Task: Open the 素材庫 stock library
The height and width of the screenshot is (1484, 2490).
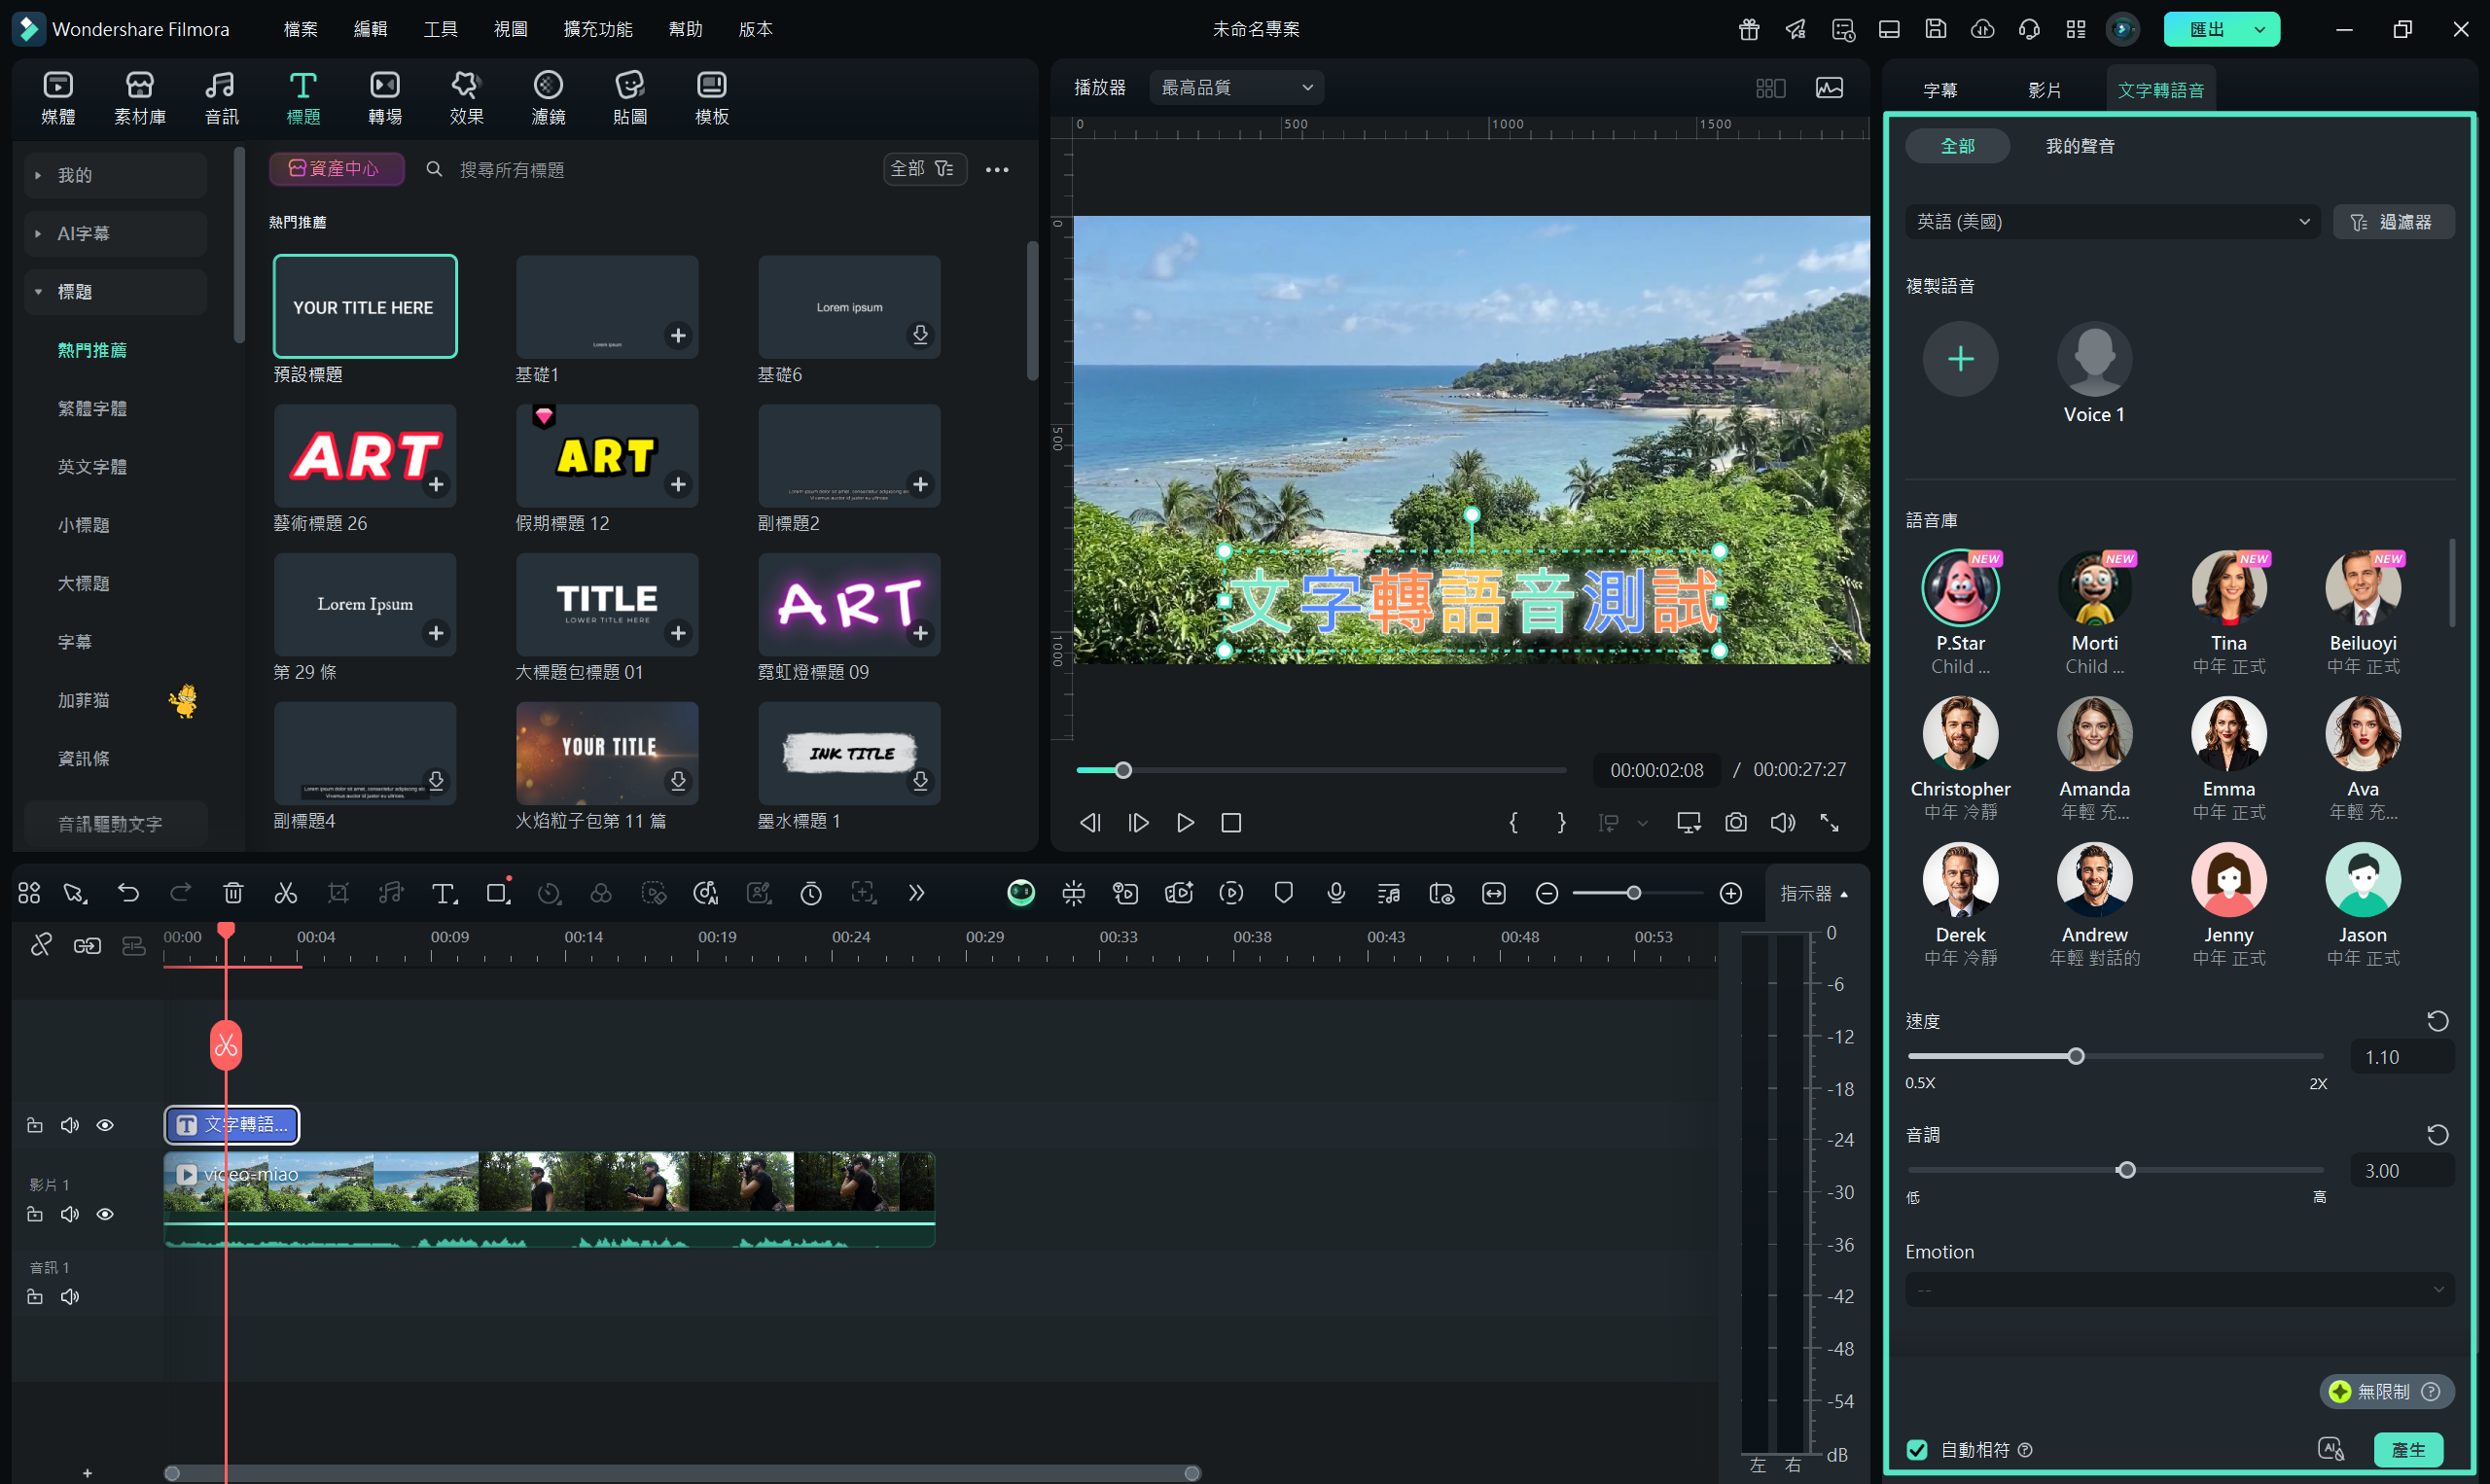Action: 140,97
